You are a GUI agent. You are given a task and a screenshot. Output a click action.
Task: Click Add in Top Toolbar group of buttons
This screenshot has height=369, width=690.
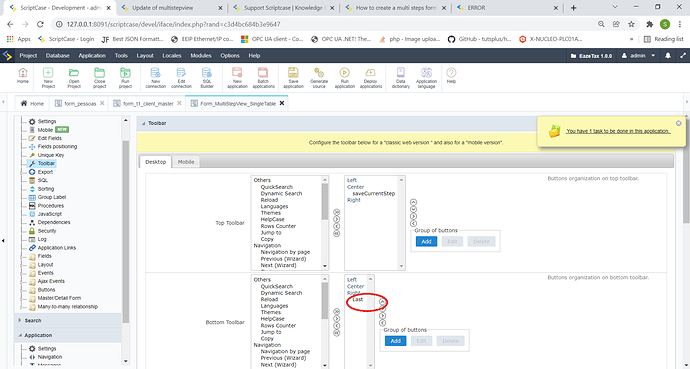point(426,241)
